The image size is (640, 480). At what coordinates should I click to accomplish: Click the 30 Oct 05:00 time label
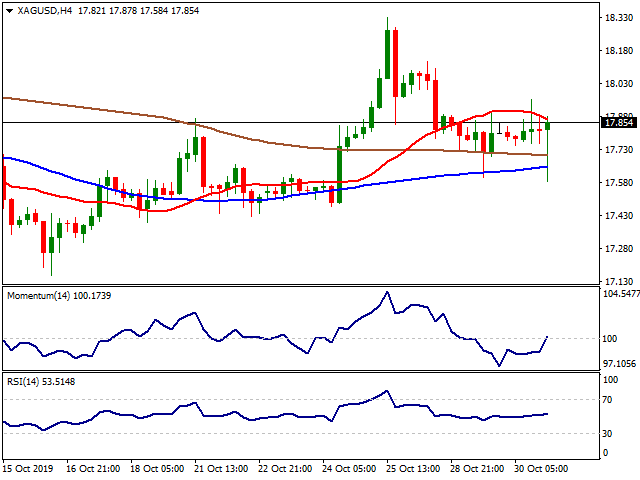(x=541, y=468)
